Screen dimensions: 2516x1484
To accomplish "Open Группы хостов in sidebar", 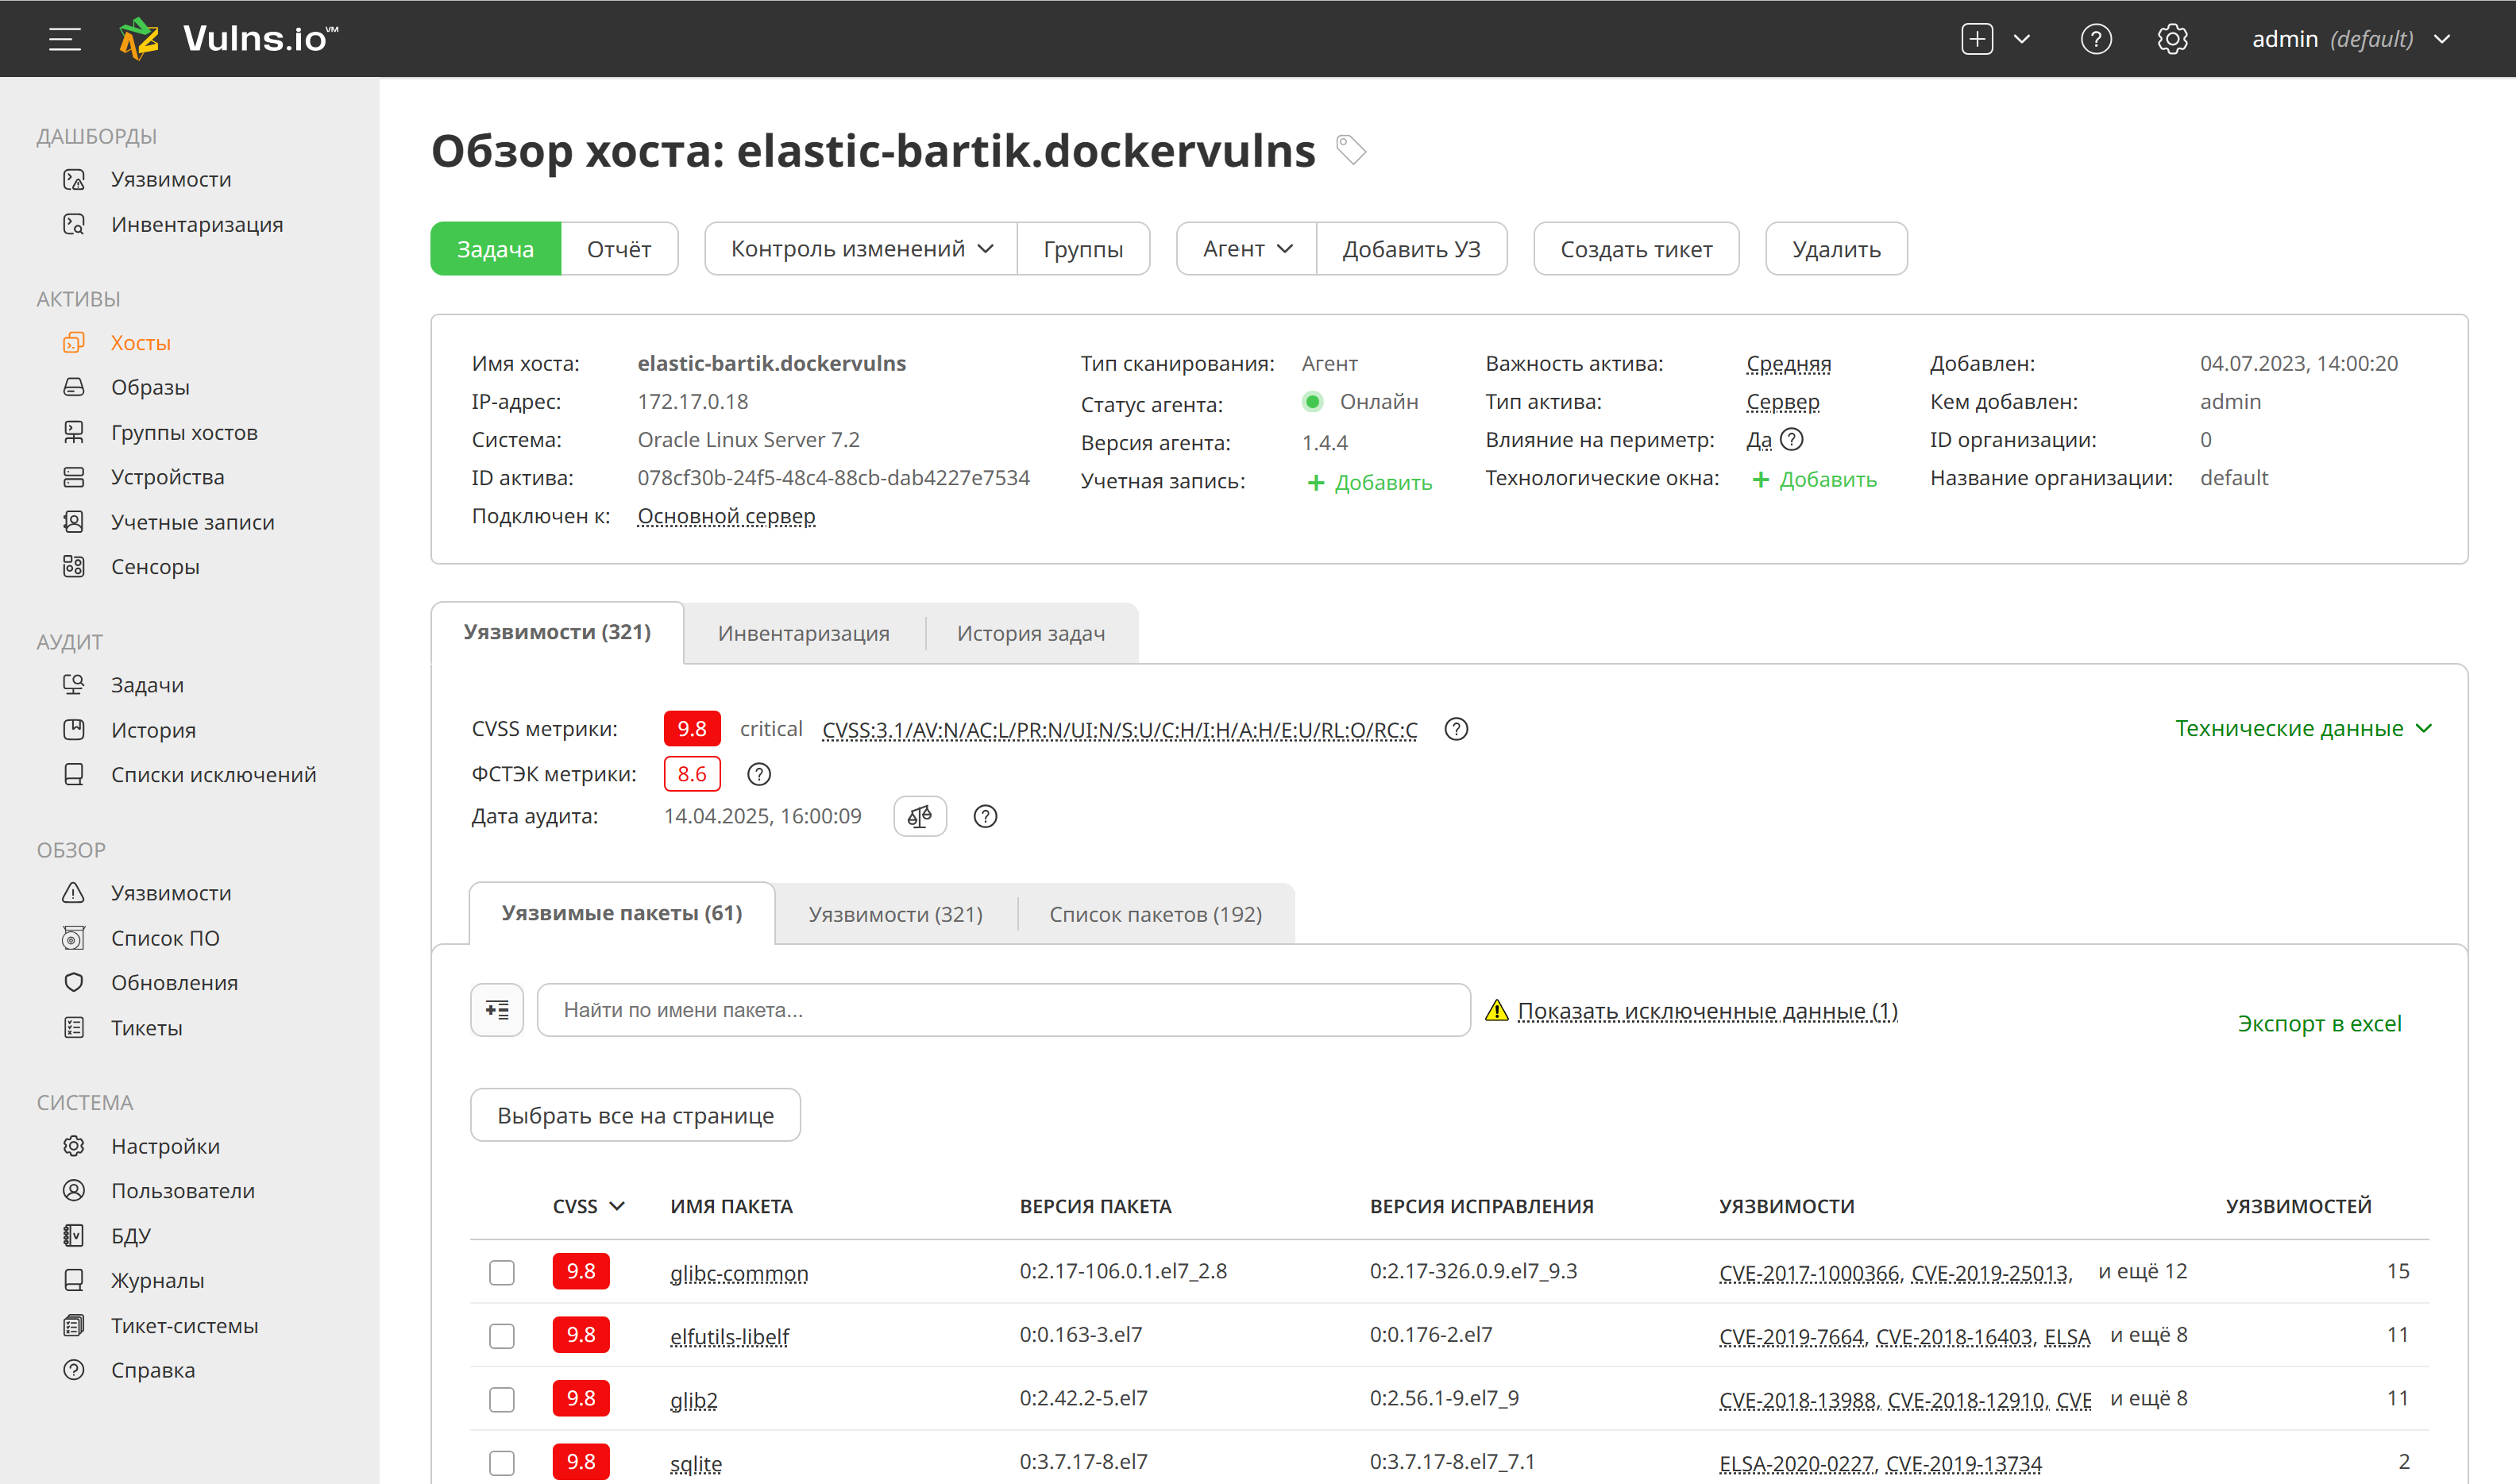I will coord(184,432).
